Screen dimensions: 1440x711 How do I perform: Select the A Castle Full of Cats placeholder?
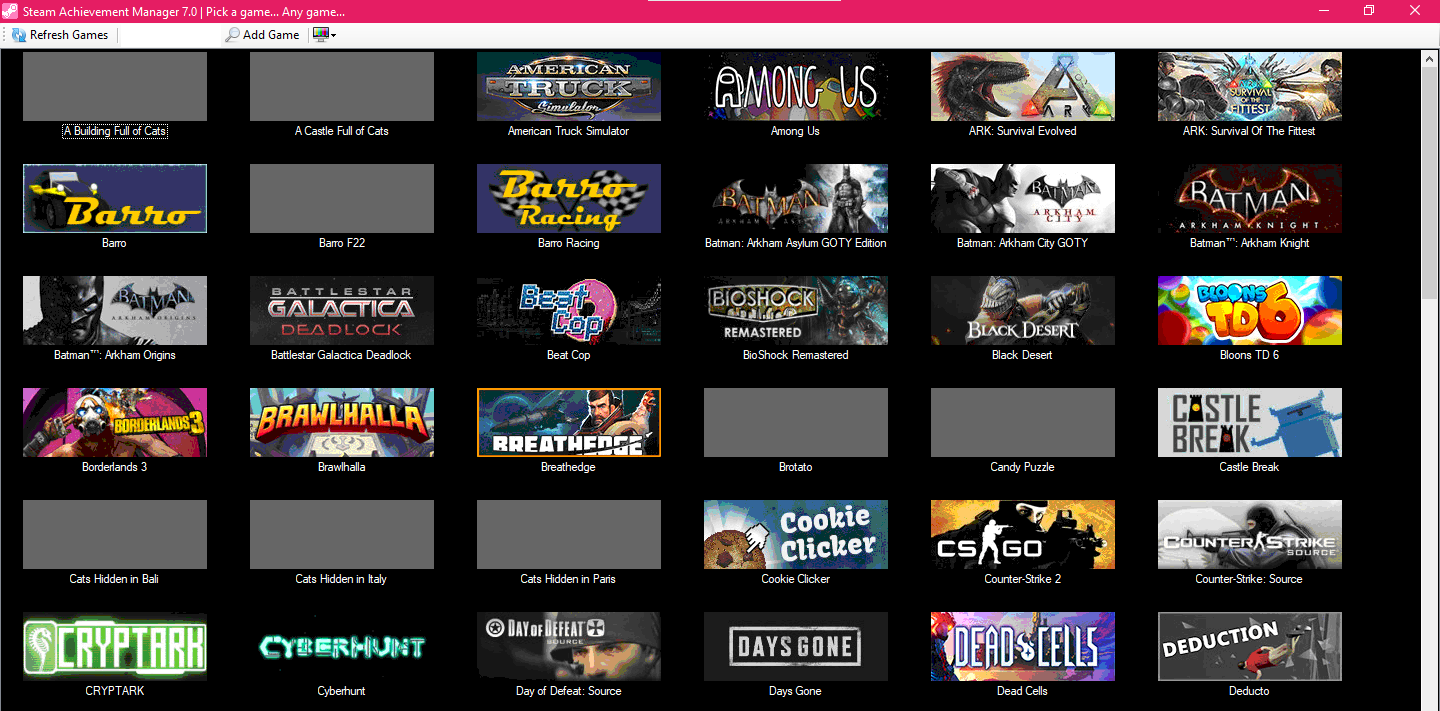[x=342, y=87]
